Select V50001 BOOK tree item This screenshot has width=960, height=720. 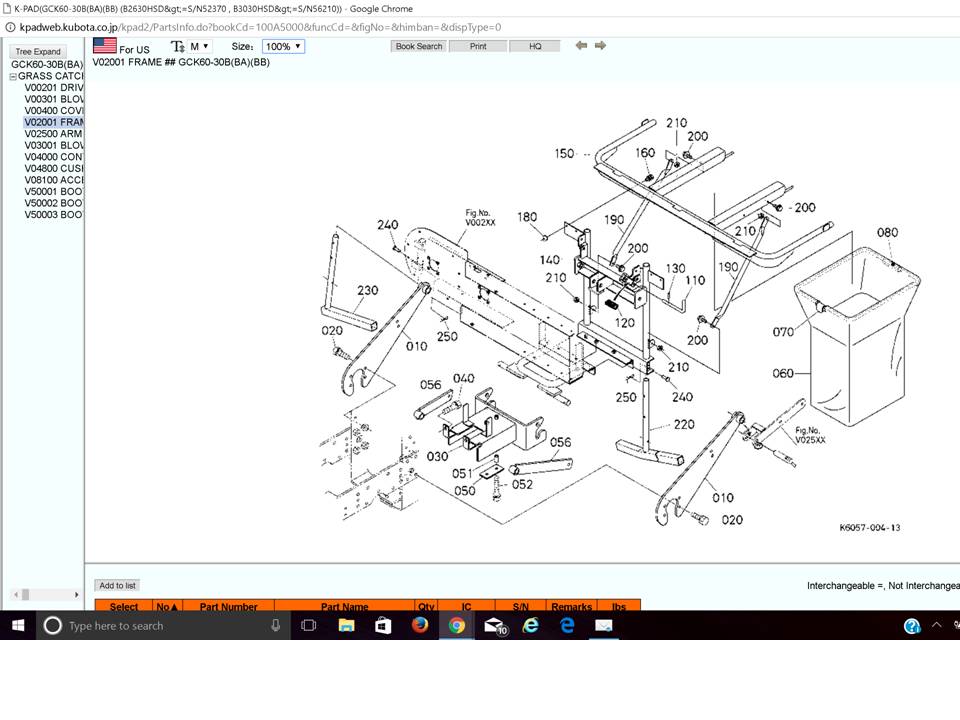pos(54,192)
